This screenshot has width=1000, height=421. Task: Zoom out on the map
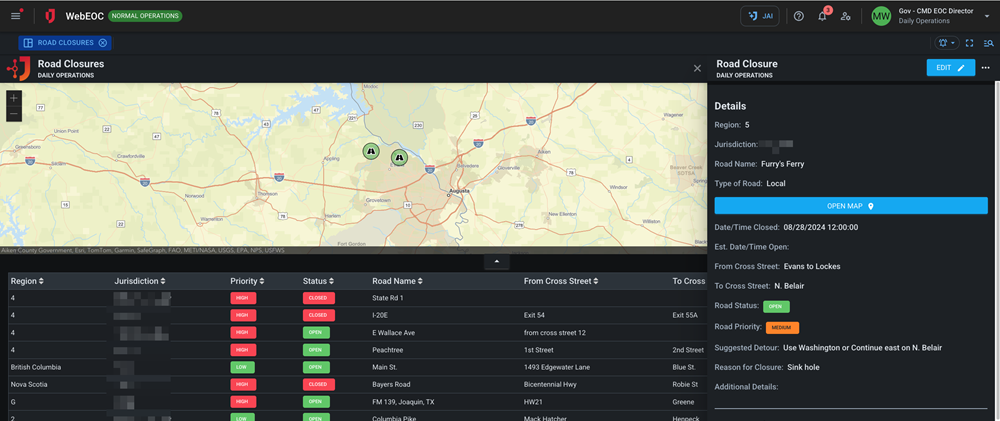(13, 114)
